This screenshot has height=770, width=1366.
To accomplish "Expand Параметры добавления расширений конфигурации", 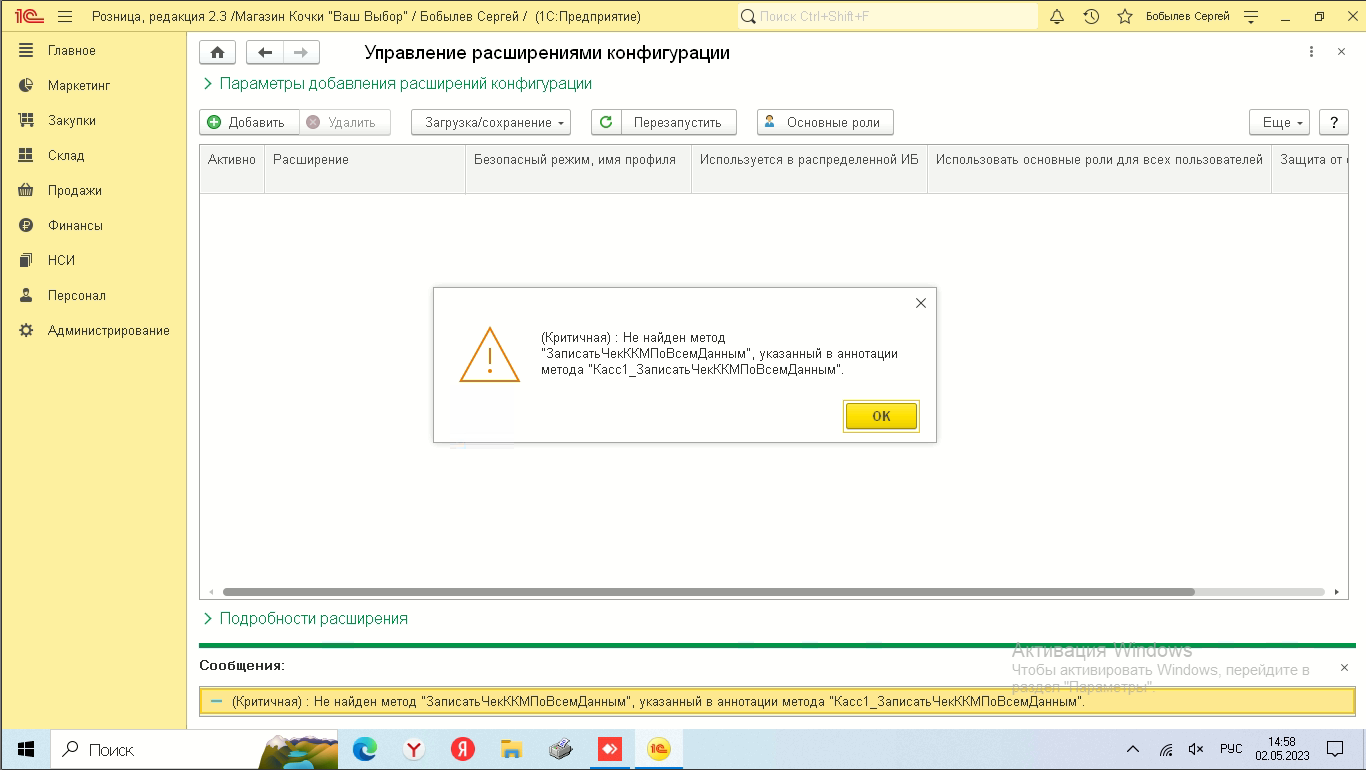I will pyautogui.click(x=398, y=84).
